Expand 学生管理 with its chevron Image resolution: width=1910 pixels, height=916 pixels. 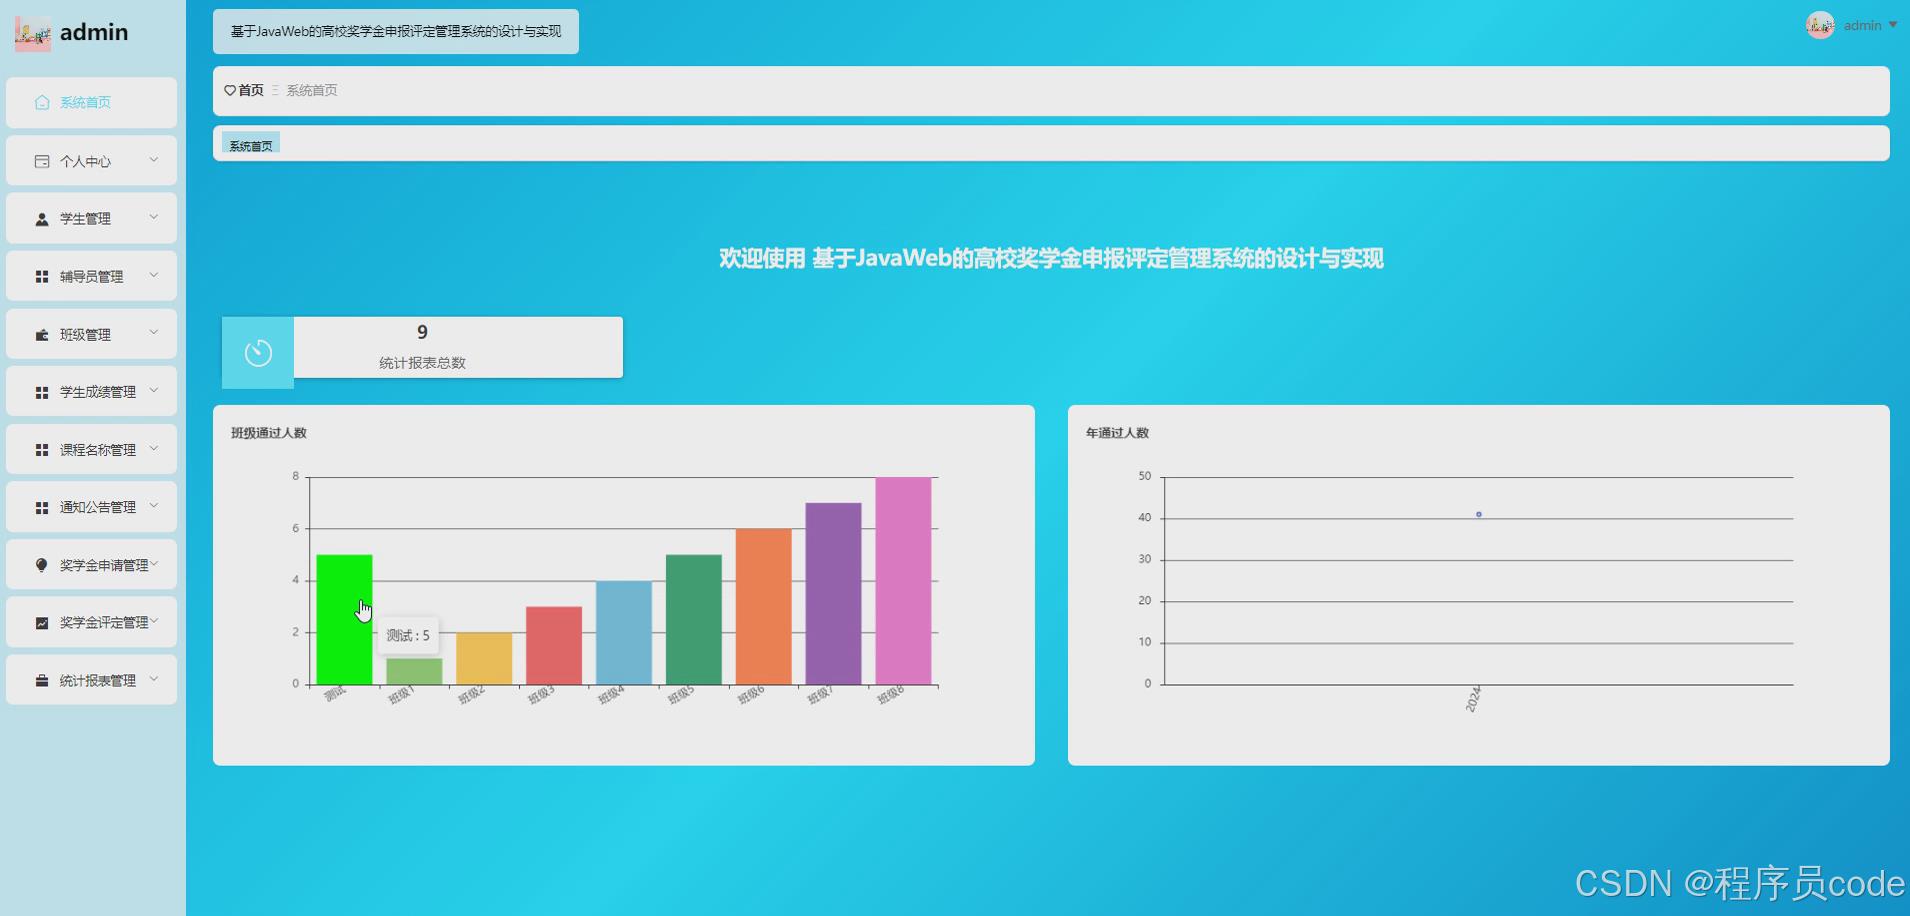tap(154, 217)
